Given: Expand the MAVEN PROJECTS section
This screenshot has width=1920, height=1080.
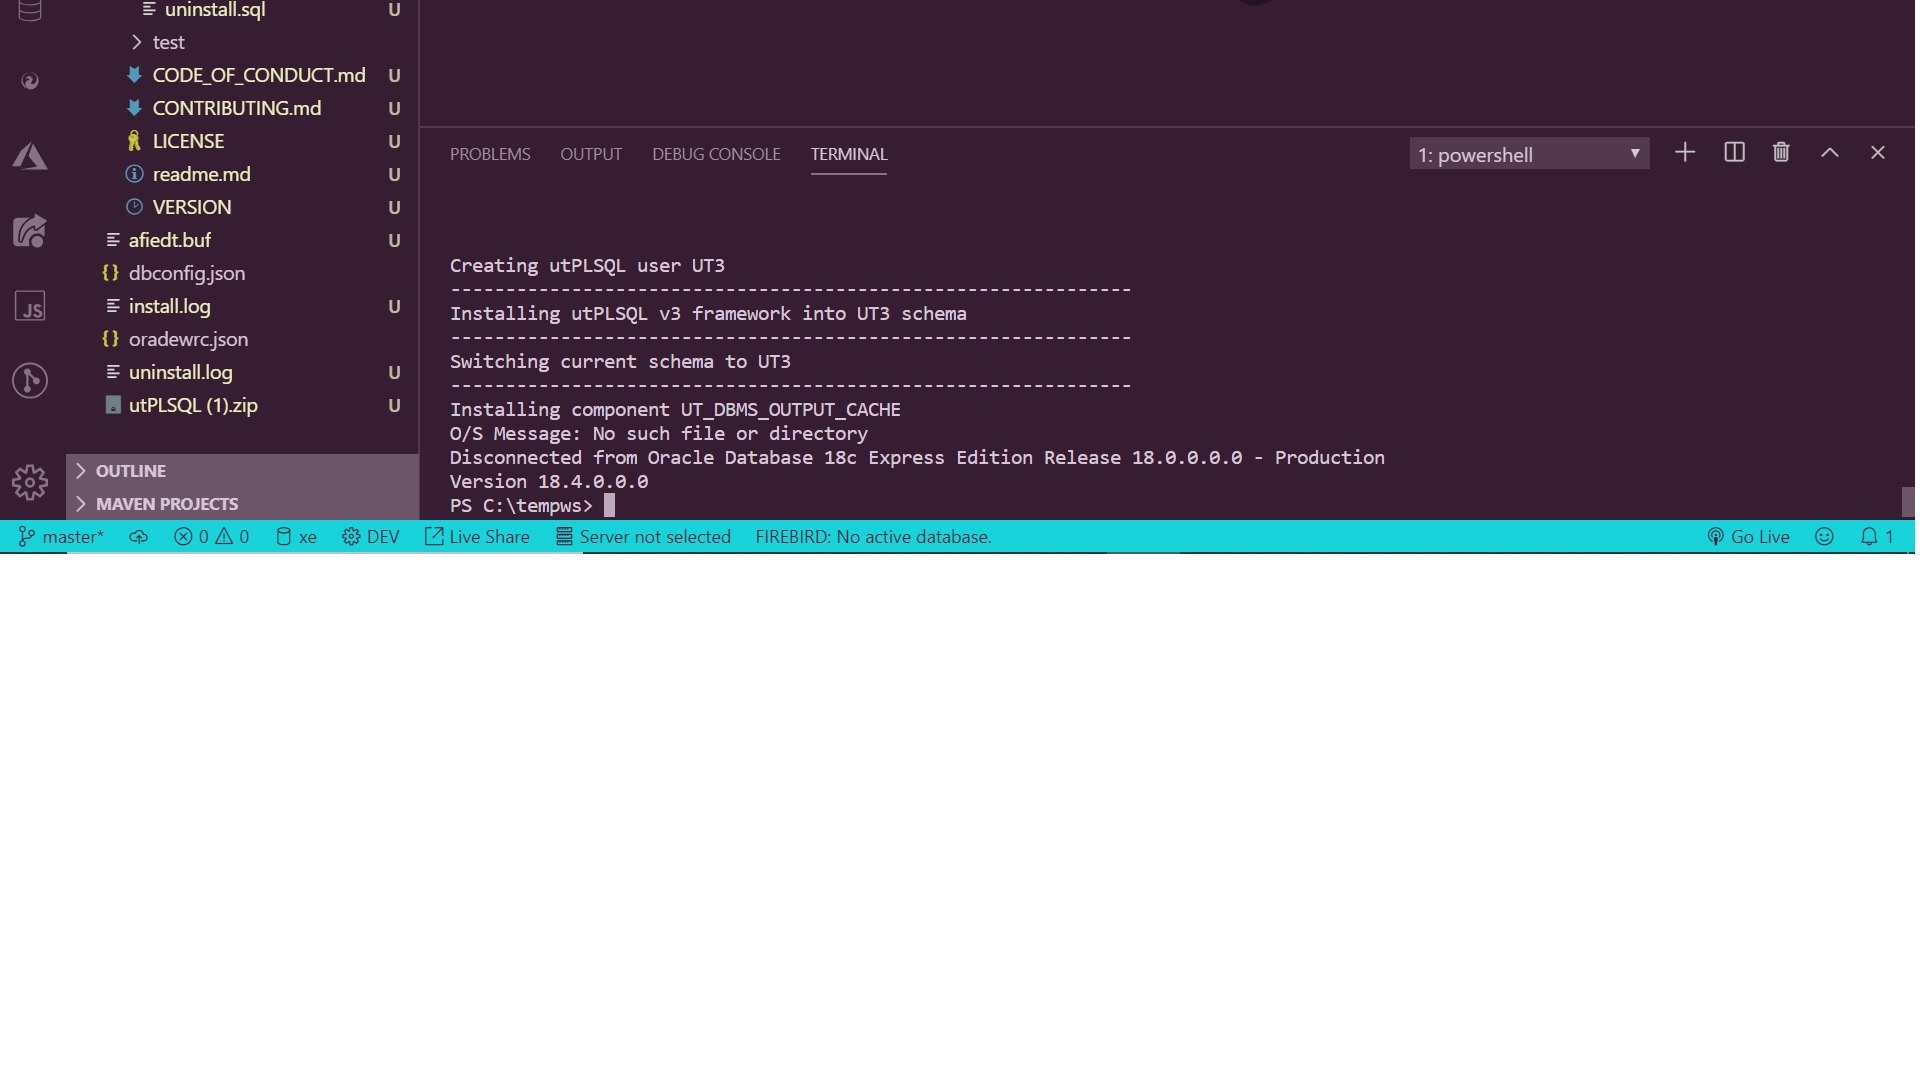Looking at the screenshot, I should 166,504.
